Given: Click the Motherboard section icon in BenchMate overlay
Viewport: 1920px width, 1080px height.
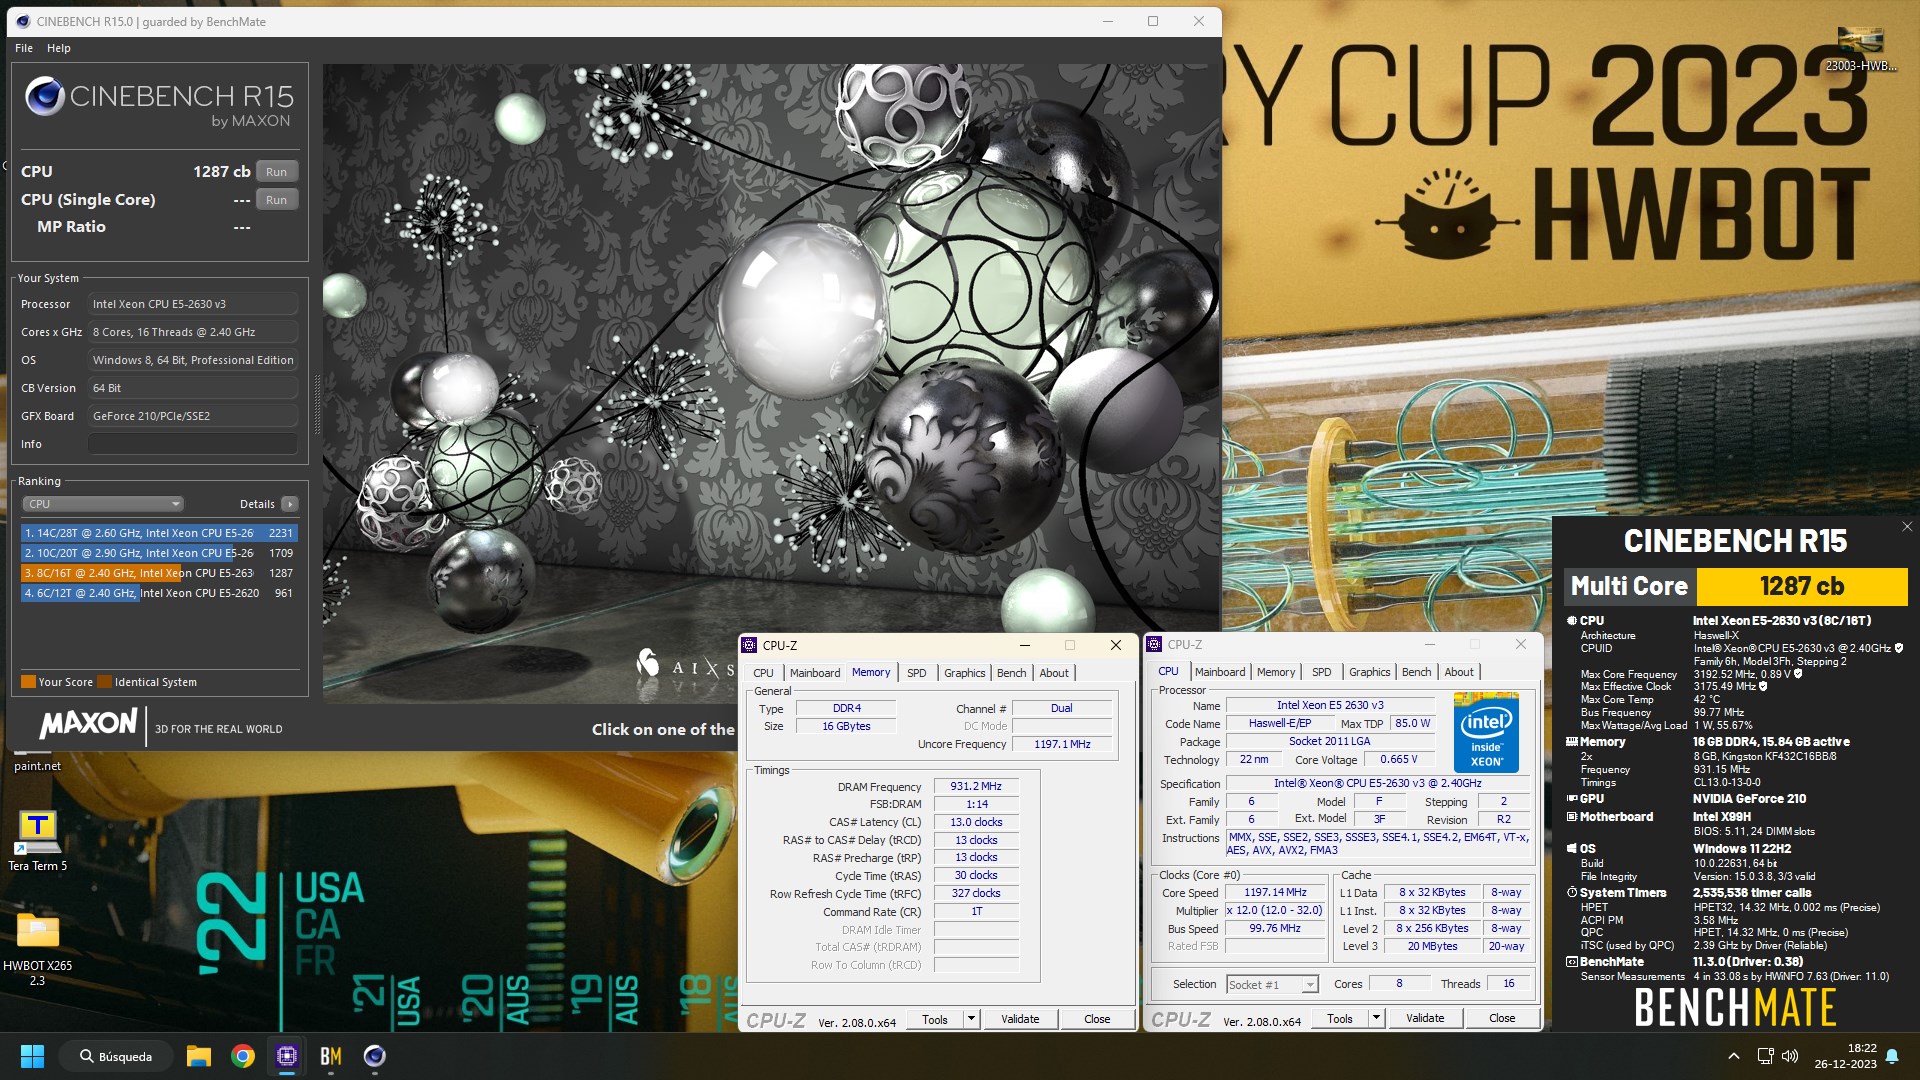Looking at the screenshot, I should coord(1572,817).
